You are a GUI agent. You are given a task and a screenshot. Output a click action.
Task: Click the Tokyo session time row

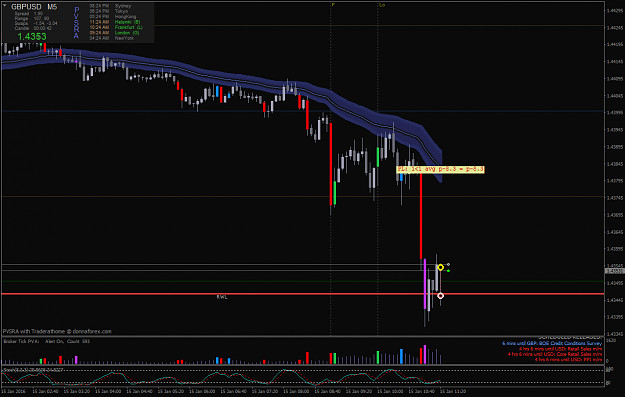pos(109,11)
